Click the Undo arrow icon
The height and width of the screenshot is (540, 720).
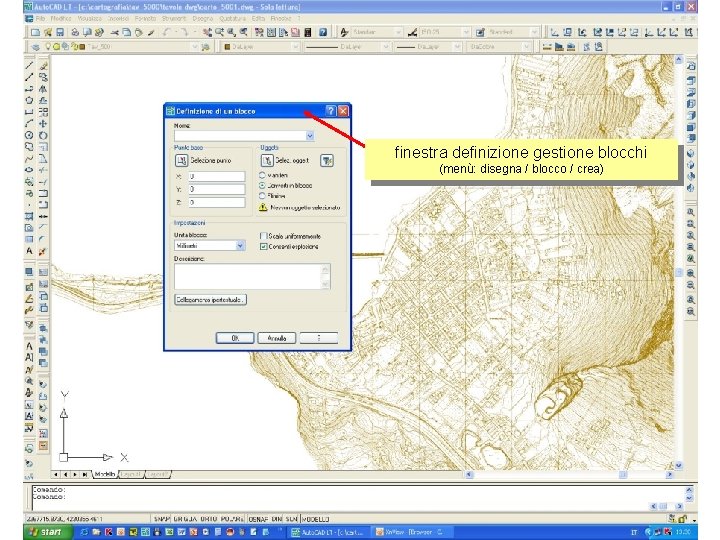[x=167, y=32]
